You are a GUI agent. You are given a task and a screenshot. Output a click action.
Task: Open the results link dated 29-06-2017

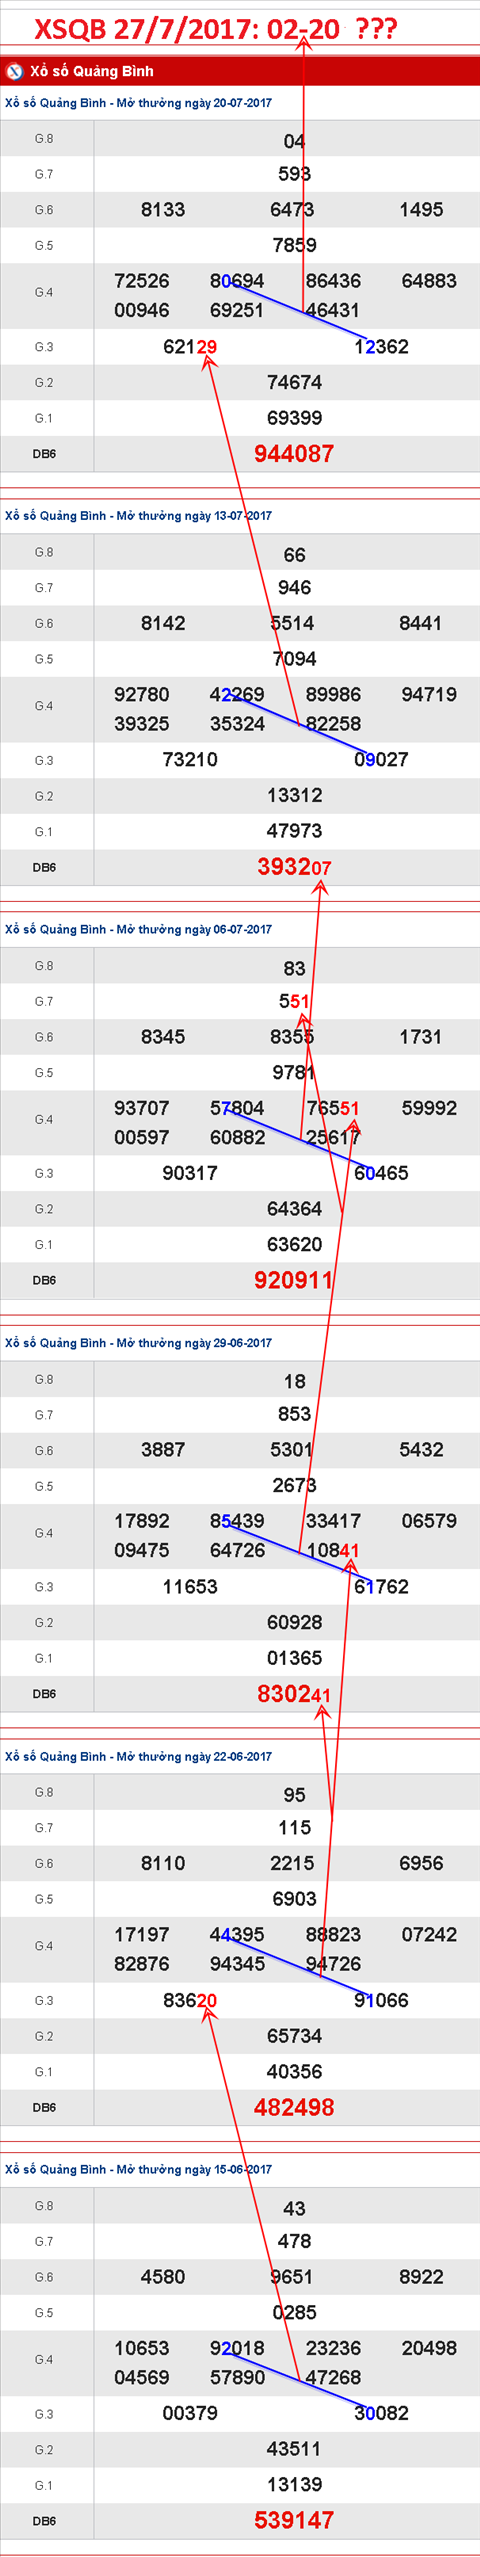[138, 1343]
